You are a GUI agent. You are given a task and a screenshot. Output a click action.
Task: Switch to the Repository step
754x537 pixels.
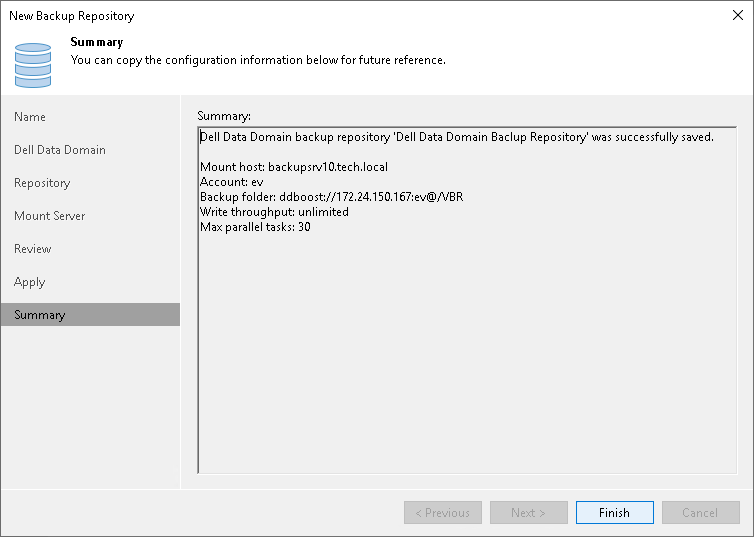42,183
